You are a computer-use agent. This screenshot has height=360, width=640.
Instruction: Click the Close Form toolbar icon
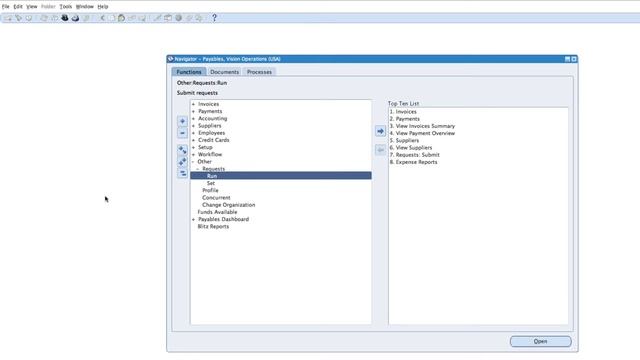pos(86,18)
